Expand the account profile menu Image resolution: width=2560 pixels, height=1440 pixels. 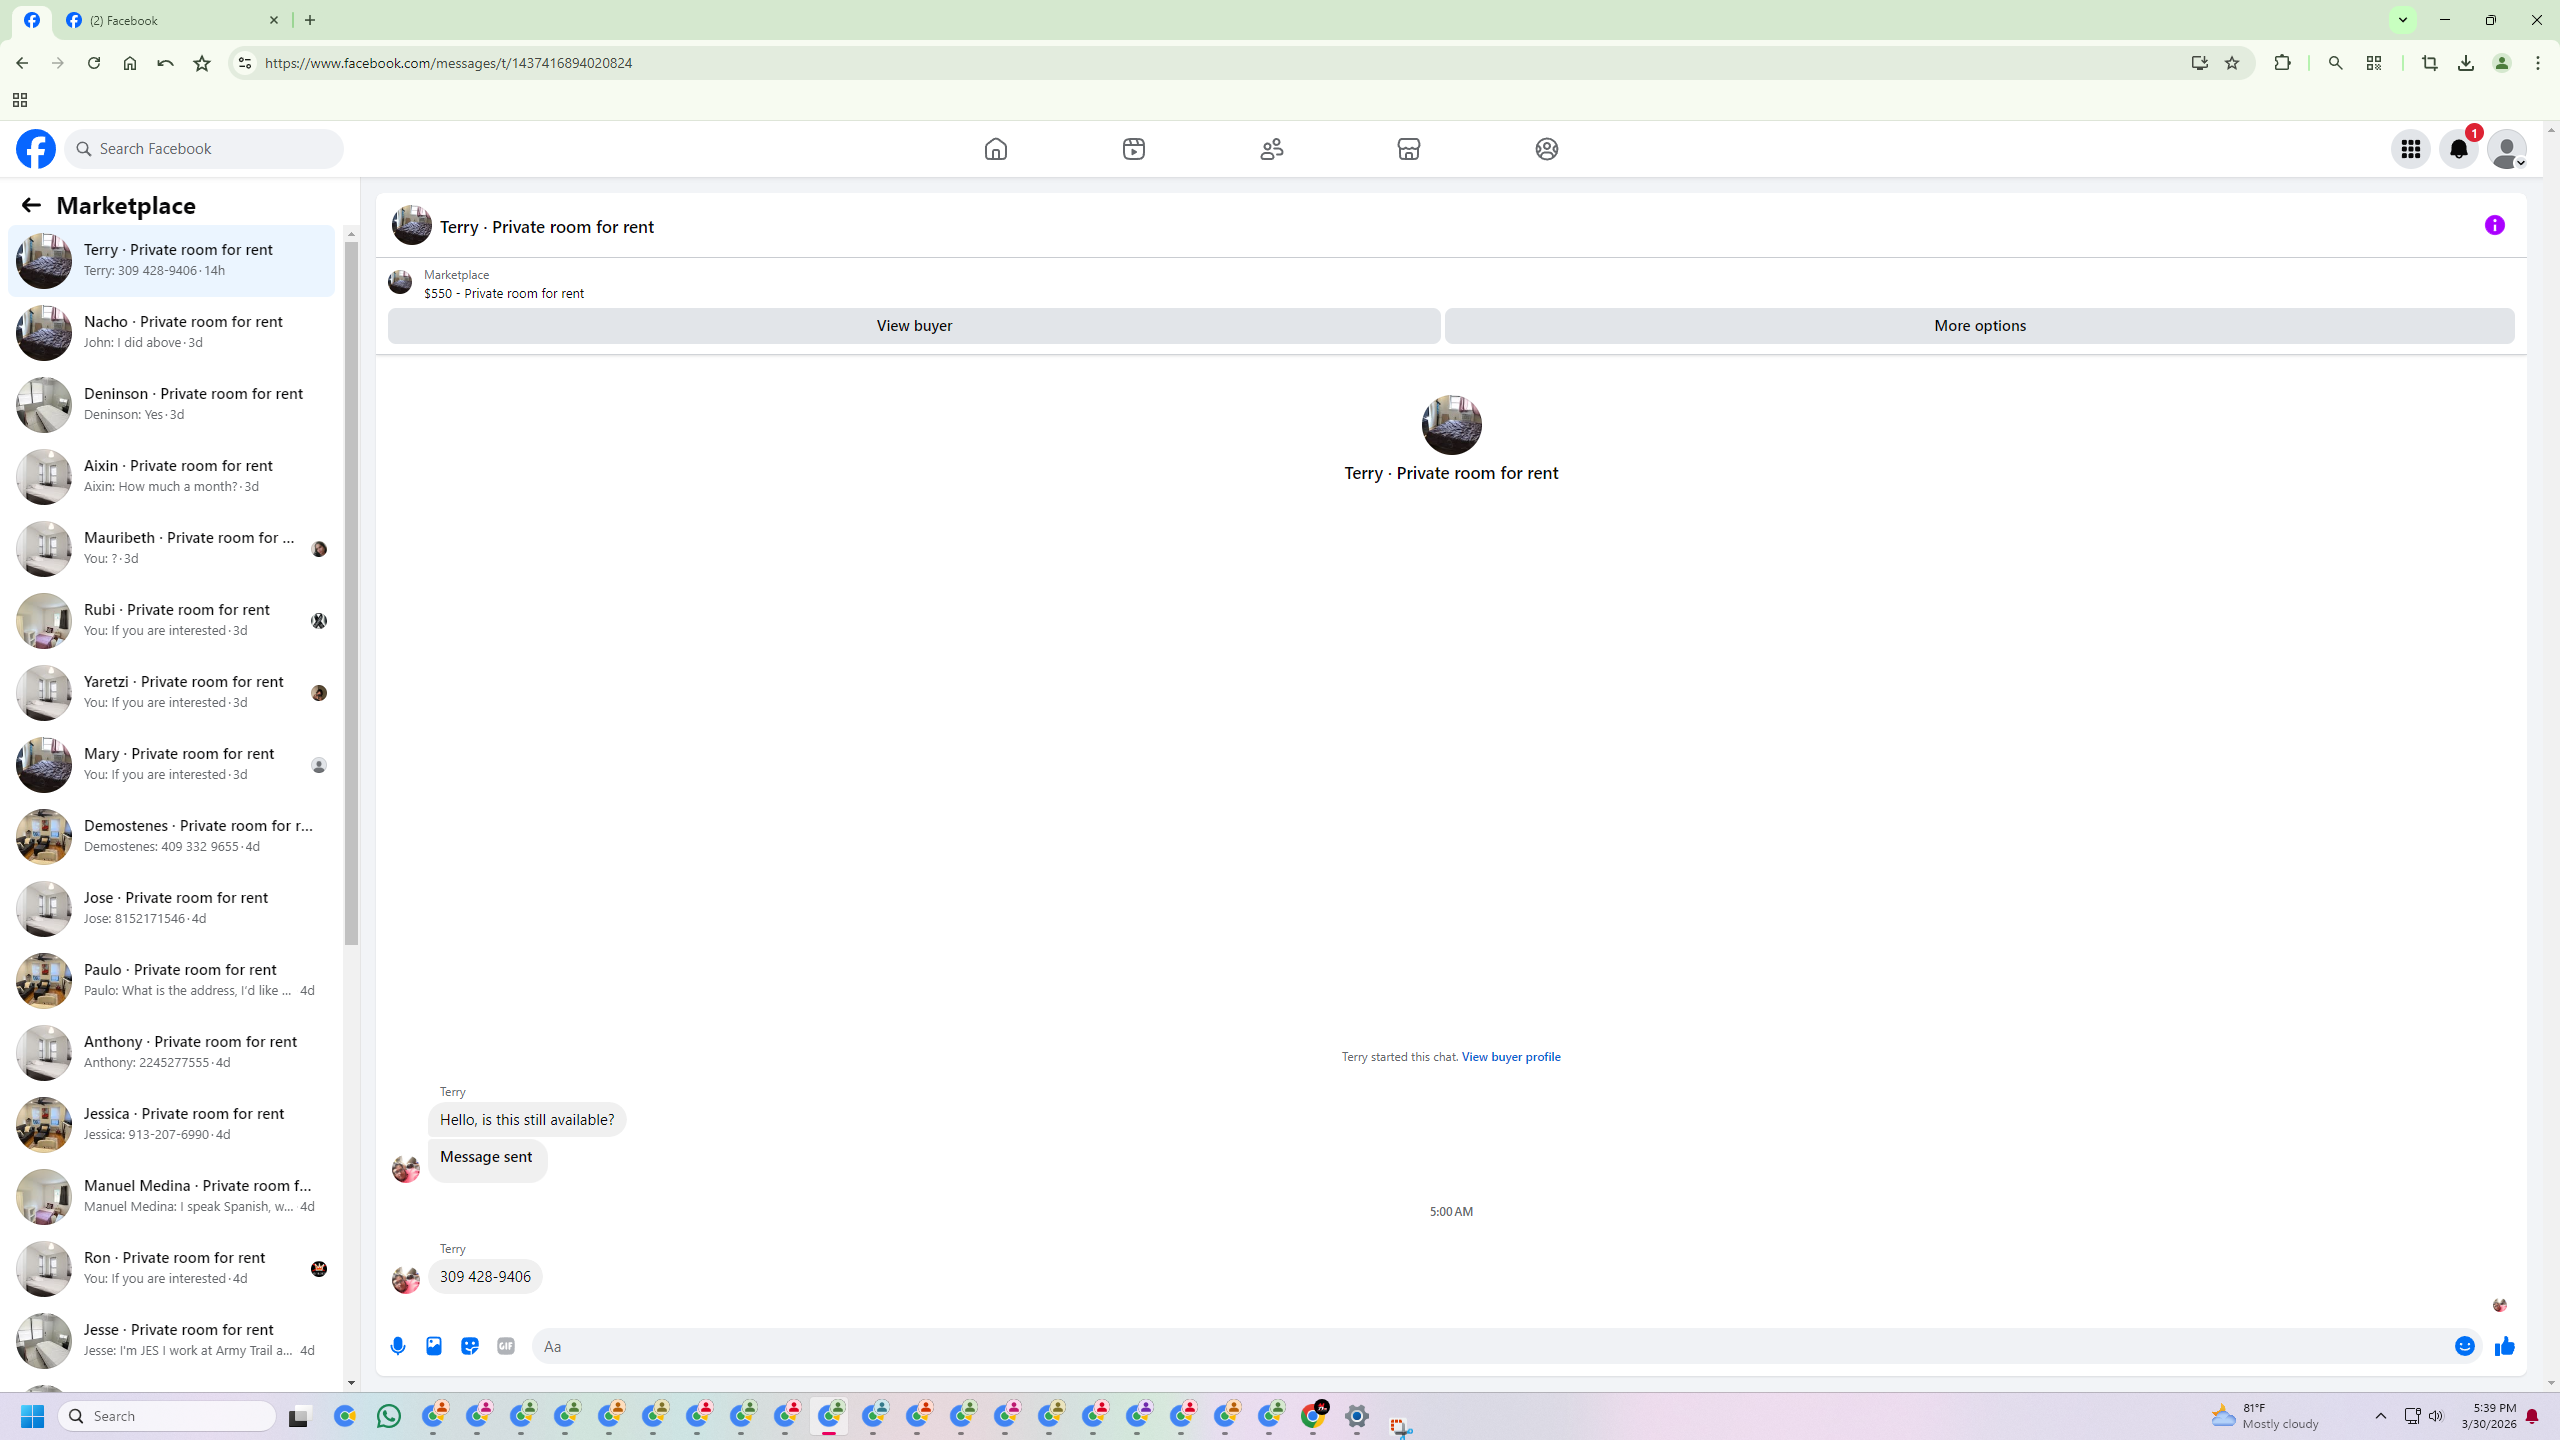[x=2507, y=149]
